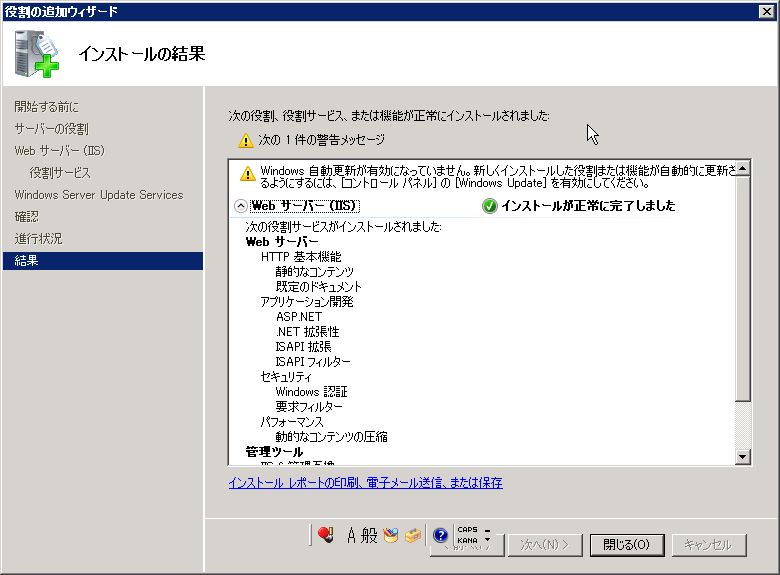
Task: Click the bold 管理ツール entry
Action: 274,452
